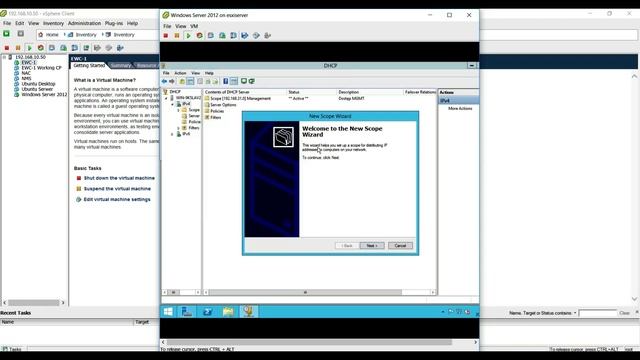Open File Explorer from VM taskbar
This screenshot has height=360, width=640.
tap(228, 312)
